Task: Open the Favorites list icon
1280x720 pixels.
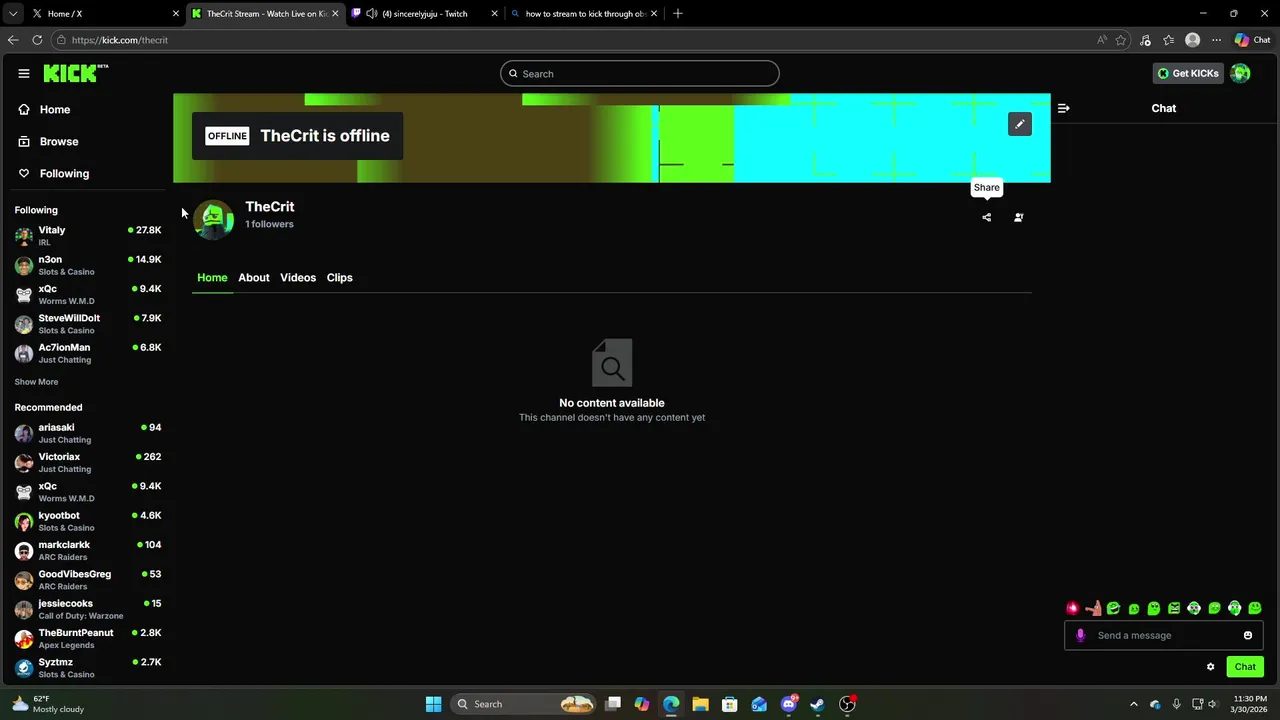Action: click(1168, 40)
